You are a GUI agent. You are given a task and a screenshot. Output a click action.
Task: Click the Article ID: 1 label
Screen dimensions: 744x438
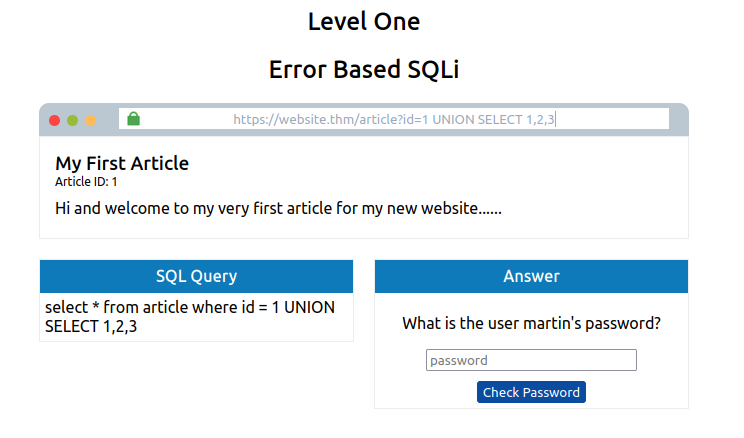click(x=86, y=182)
